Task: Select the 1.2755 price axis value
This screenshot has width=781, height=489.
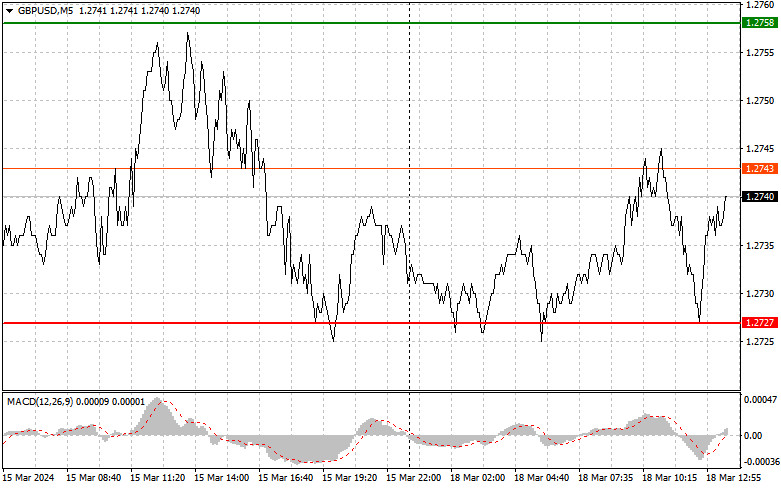Action: (x=760, y=53)
